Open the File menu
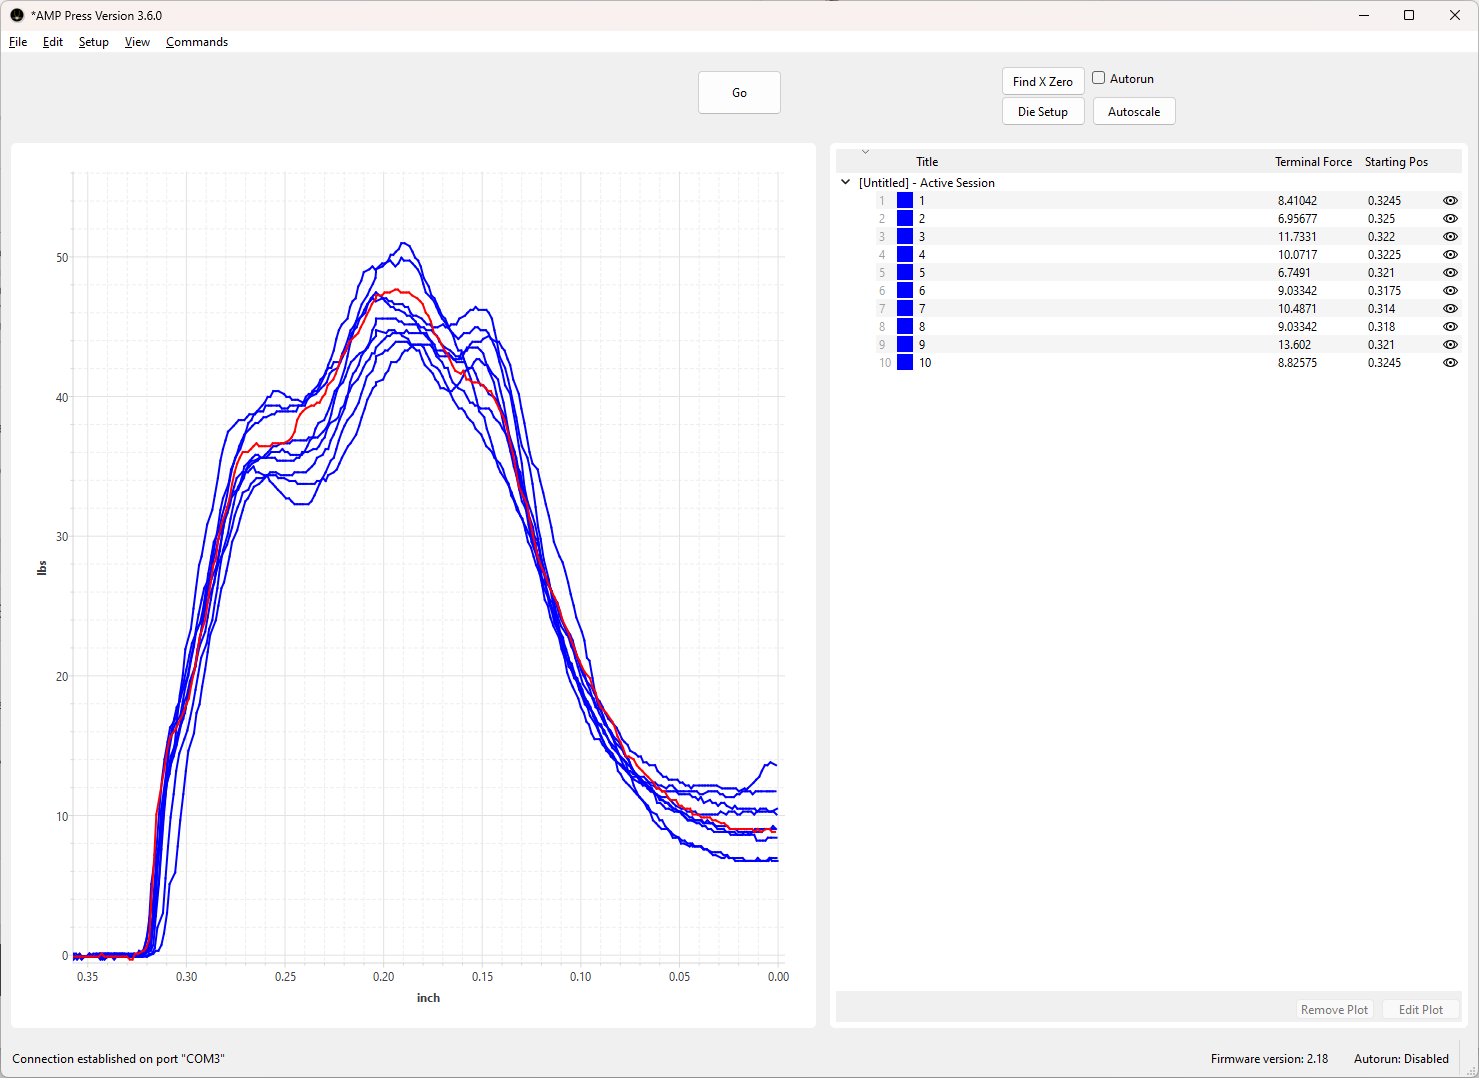This screenshot has height=1078, width=1479. coord(18,42)
